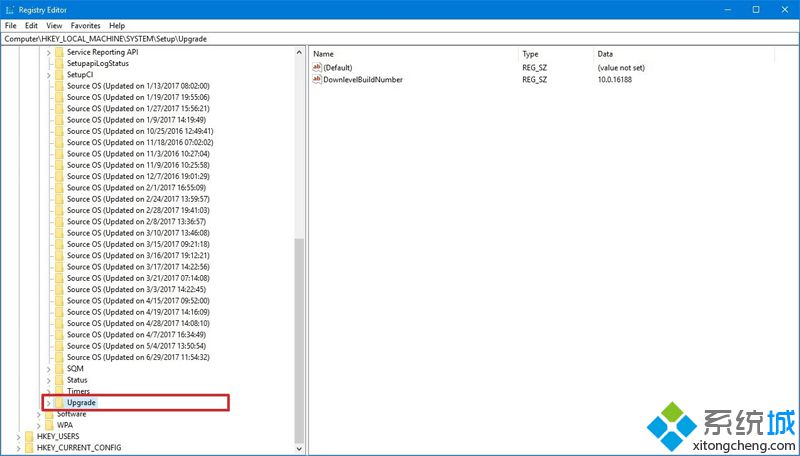Click the Status folder icon
Viewport: 800px width, 456px height.
[59, 380]
